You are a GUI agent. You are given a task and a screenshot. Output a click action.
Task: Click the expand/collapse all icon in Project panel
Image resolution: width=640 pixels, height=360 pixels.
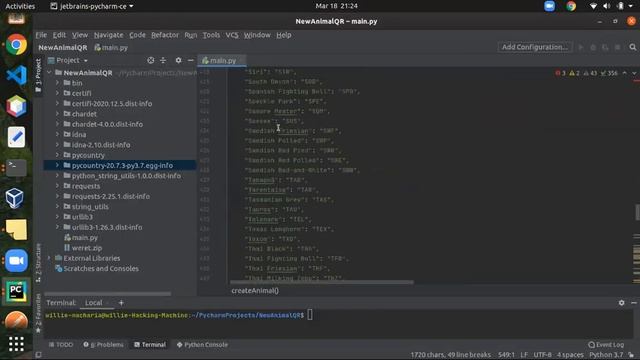(x=163, y=60)
